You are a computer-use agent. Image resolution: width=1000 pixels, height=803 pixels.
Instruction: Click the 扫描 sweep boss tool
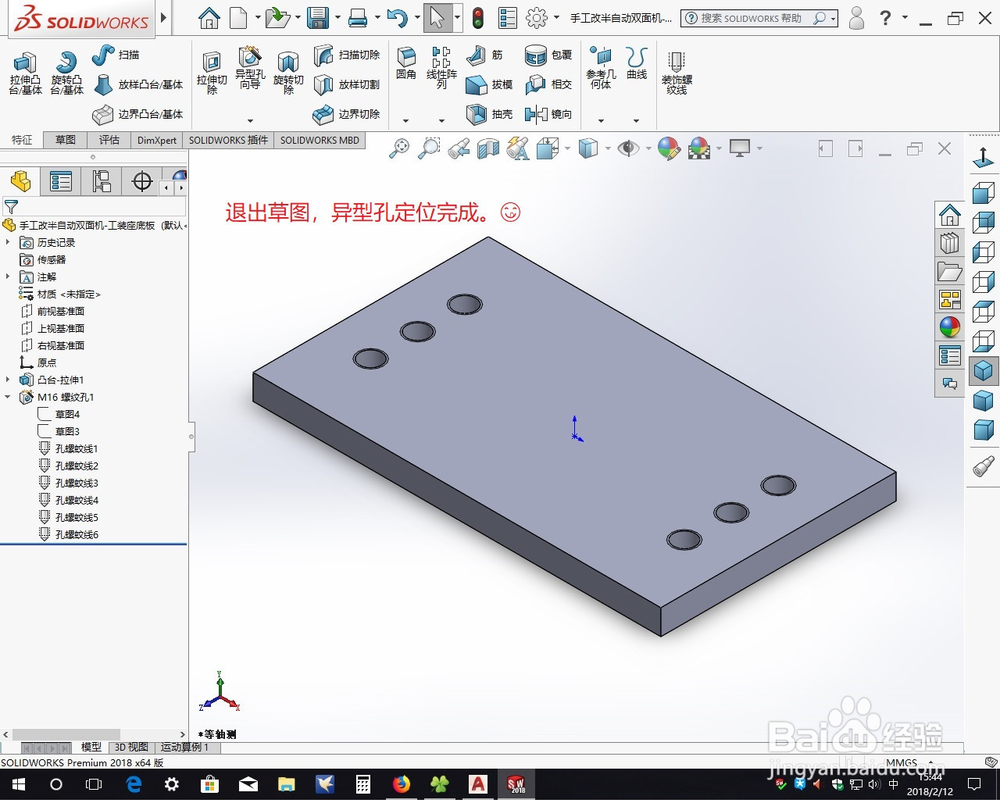[115, 55]
